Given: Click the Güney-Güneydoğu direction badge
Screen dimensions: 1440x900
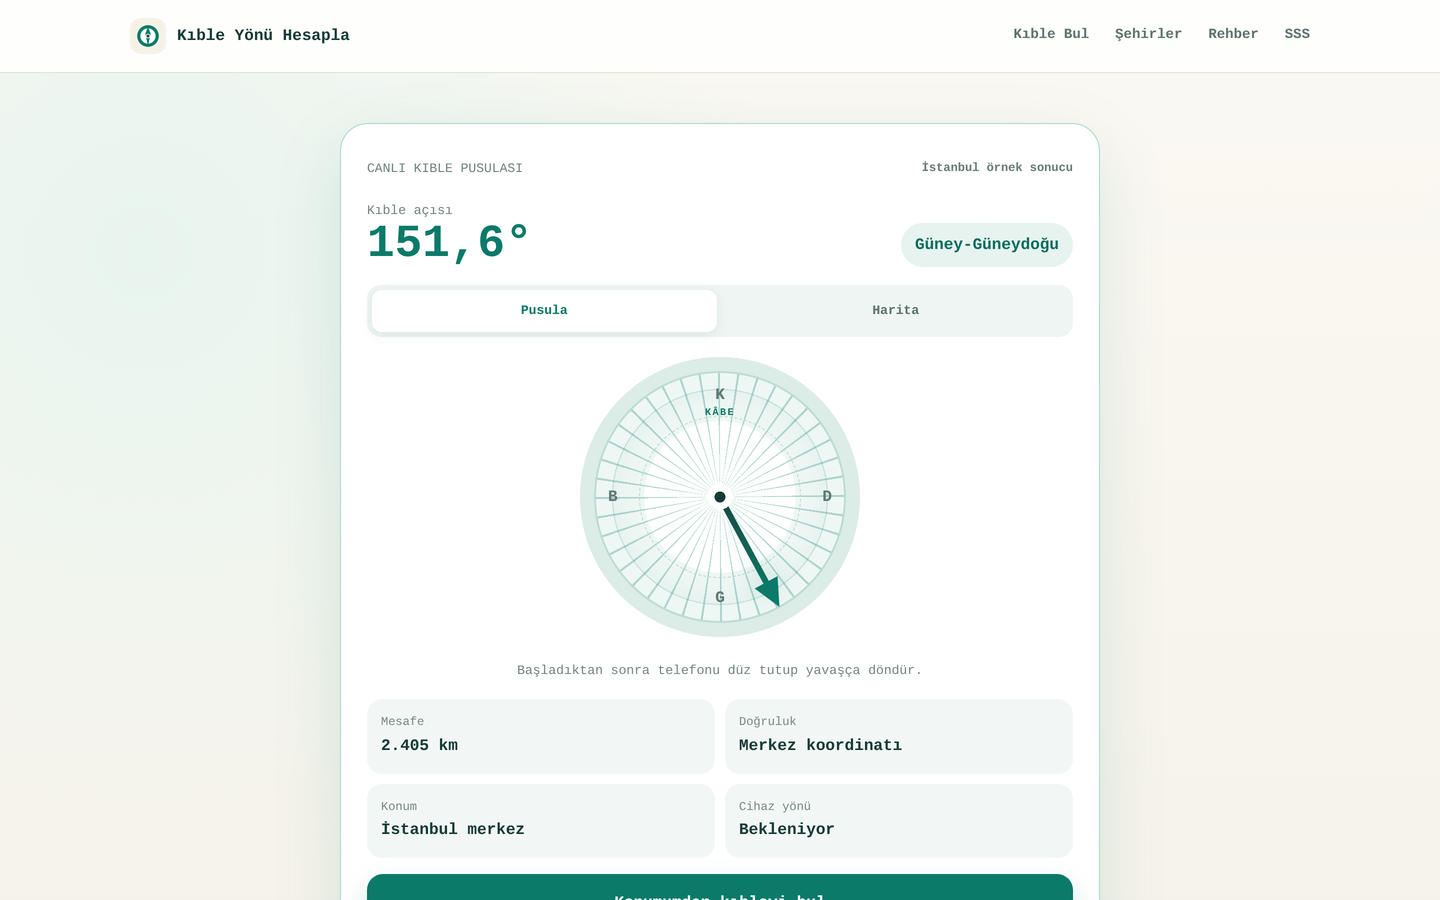Looking at the screenshot, I should tap(987, 245).
